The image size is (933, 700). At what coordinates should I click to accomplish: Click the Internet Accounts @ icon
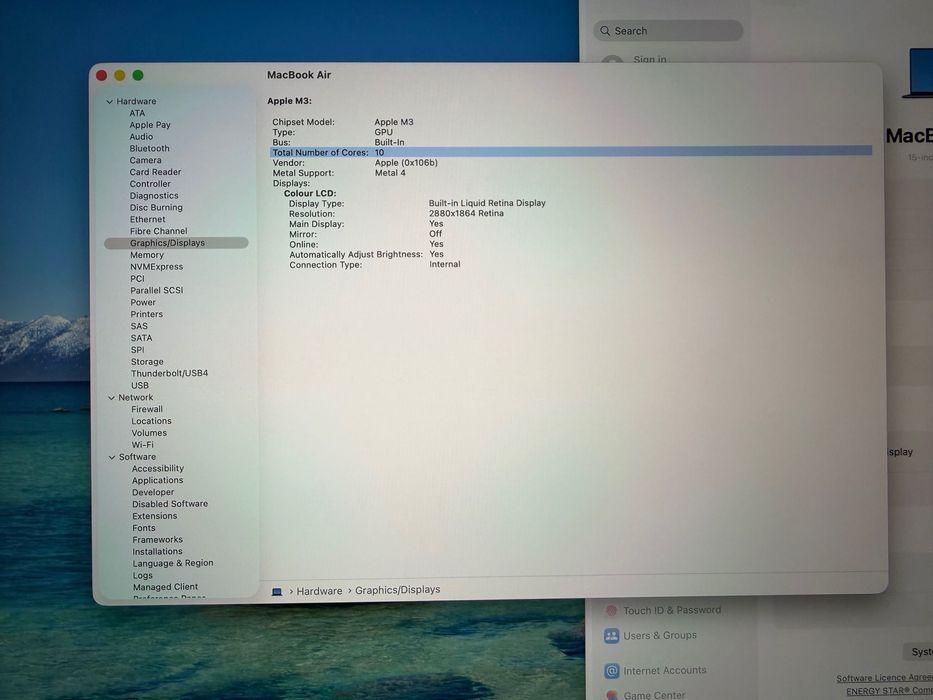click(x=612, y=671)
